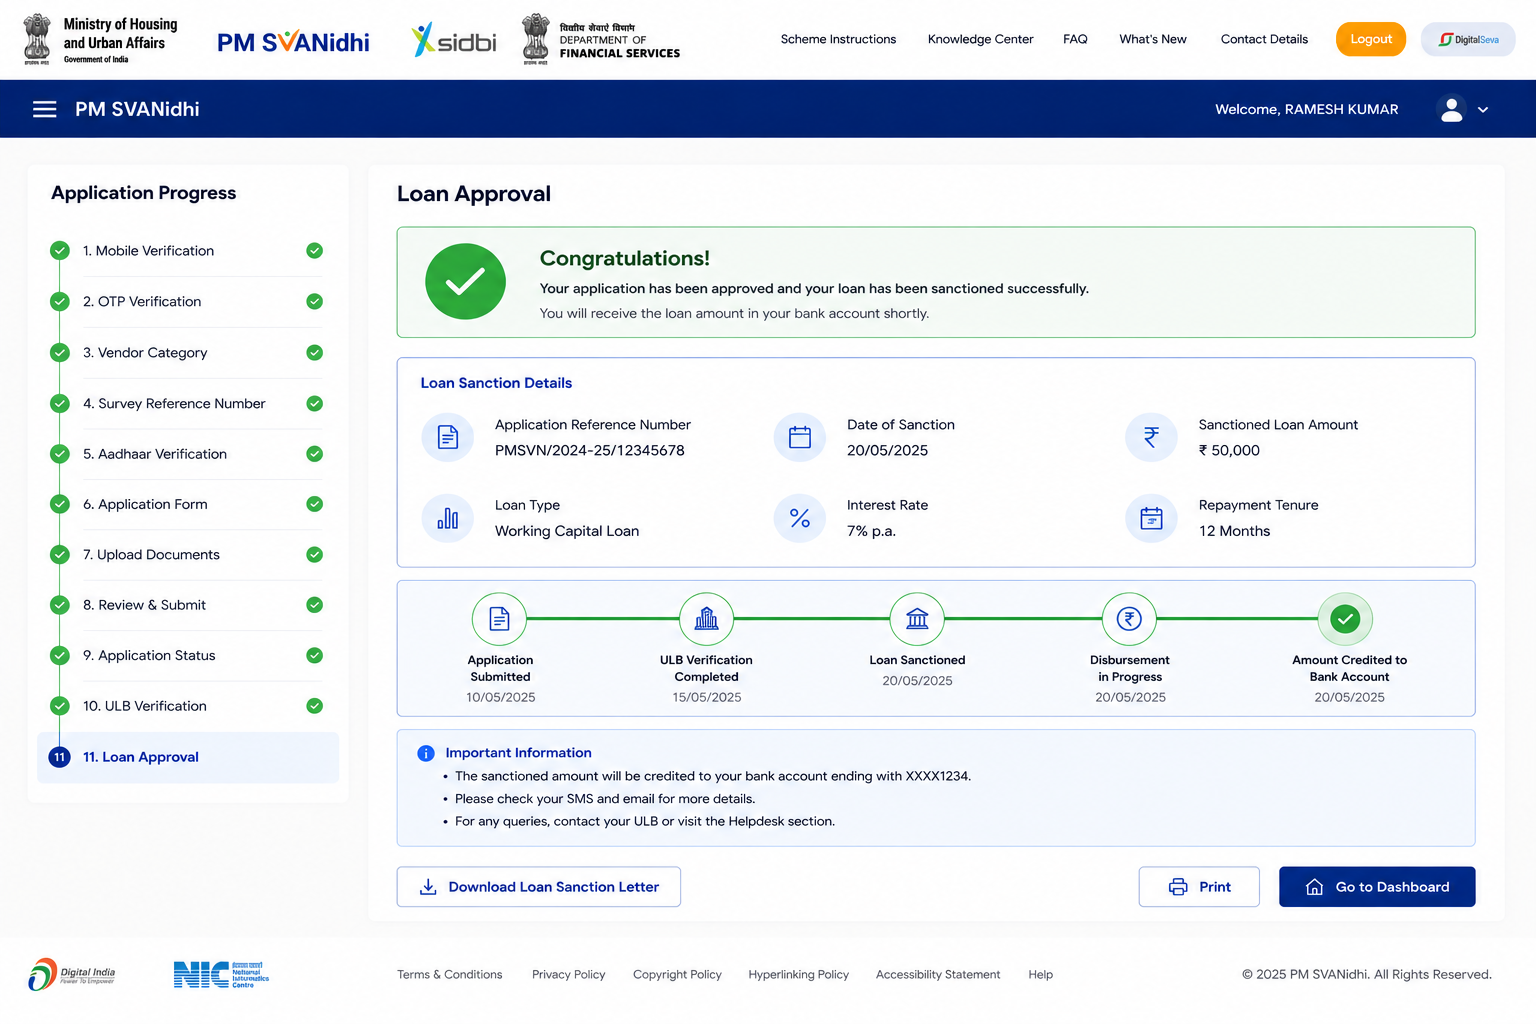1536x1024 pixels.
Task: Click the SIDBI logo
Action: [x=454, y=40]
